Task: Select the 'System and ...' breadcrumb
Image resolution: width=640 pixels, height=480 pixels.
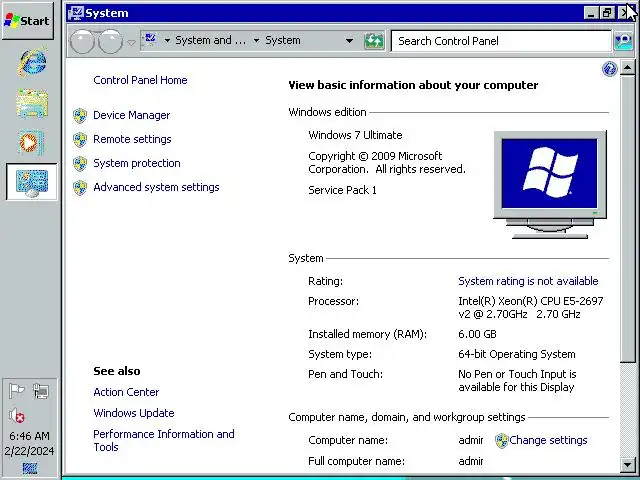Action: [211, 40]
